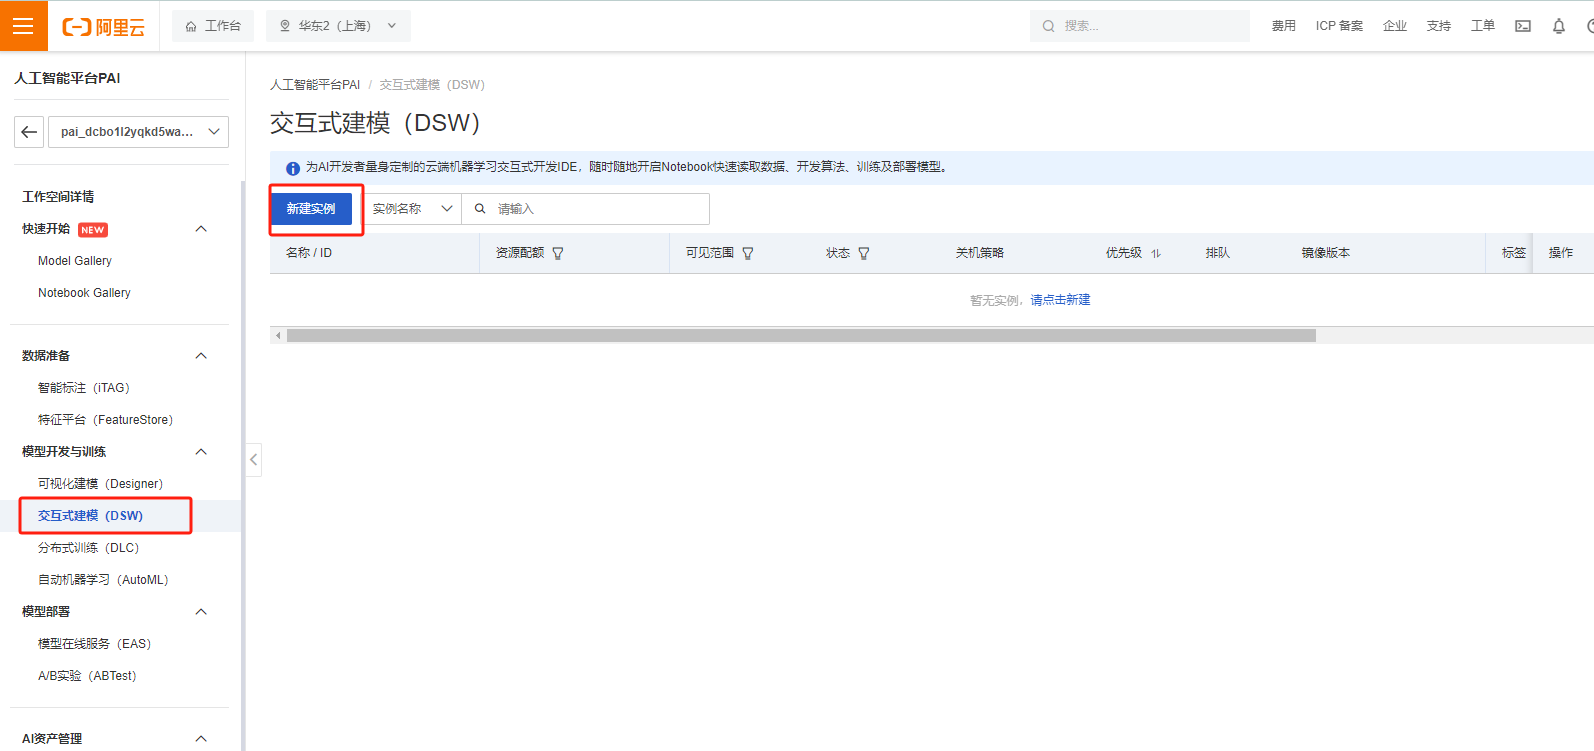This screenshot has height=751, width=1594.
Task: Click the blue info icon in banner
Action: 293,168
